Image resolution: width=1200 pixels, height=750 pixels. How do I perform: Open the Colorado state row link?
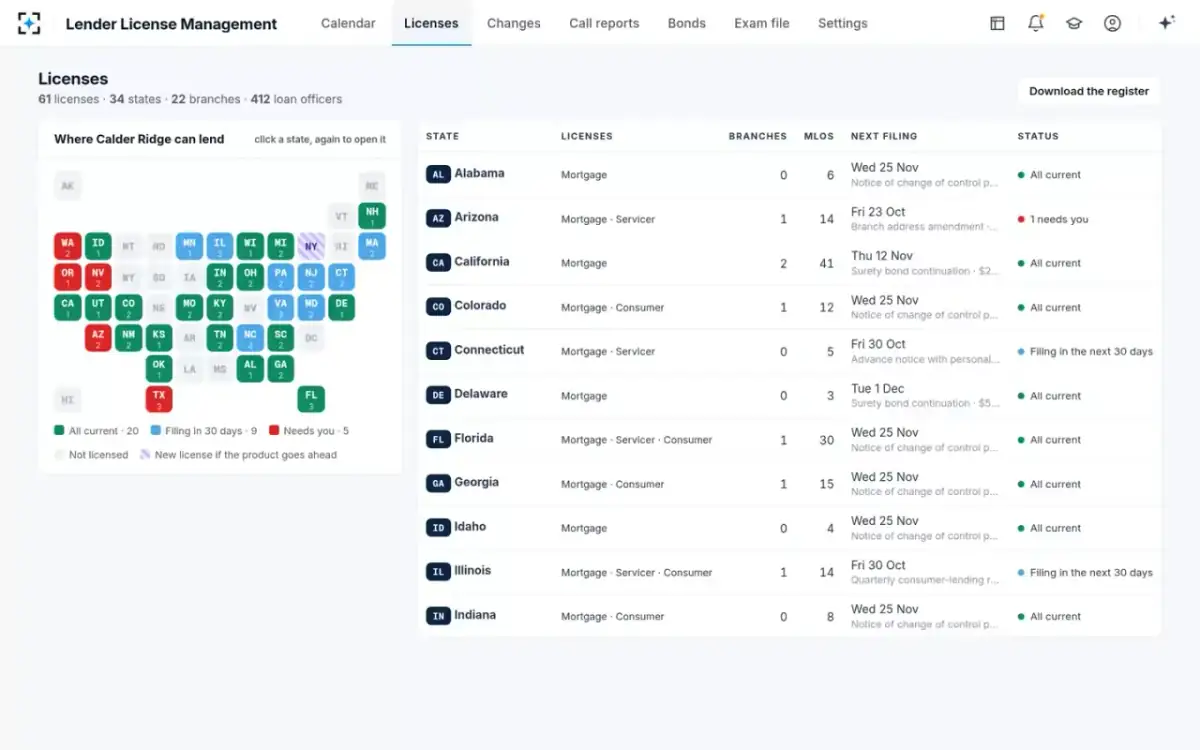480,305
